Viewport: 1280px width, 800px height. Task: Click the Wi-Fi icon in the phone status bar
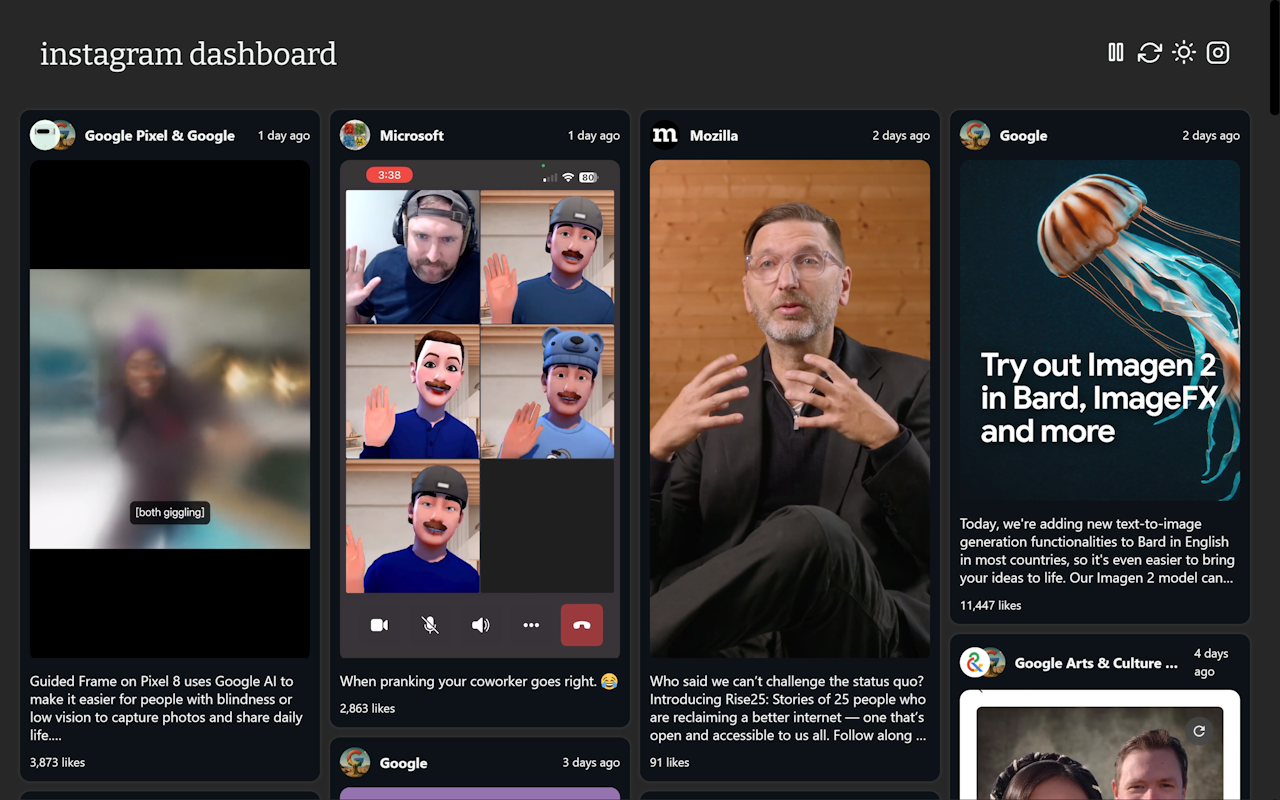point(568,177)
